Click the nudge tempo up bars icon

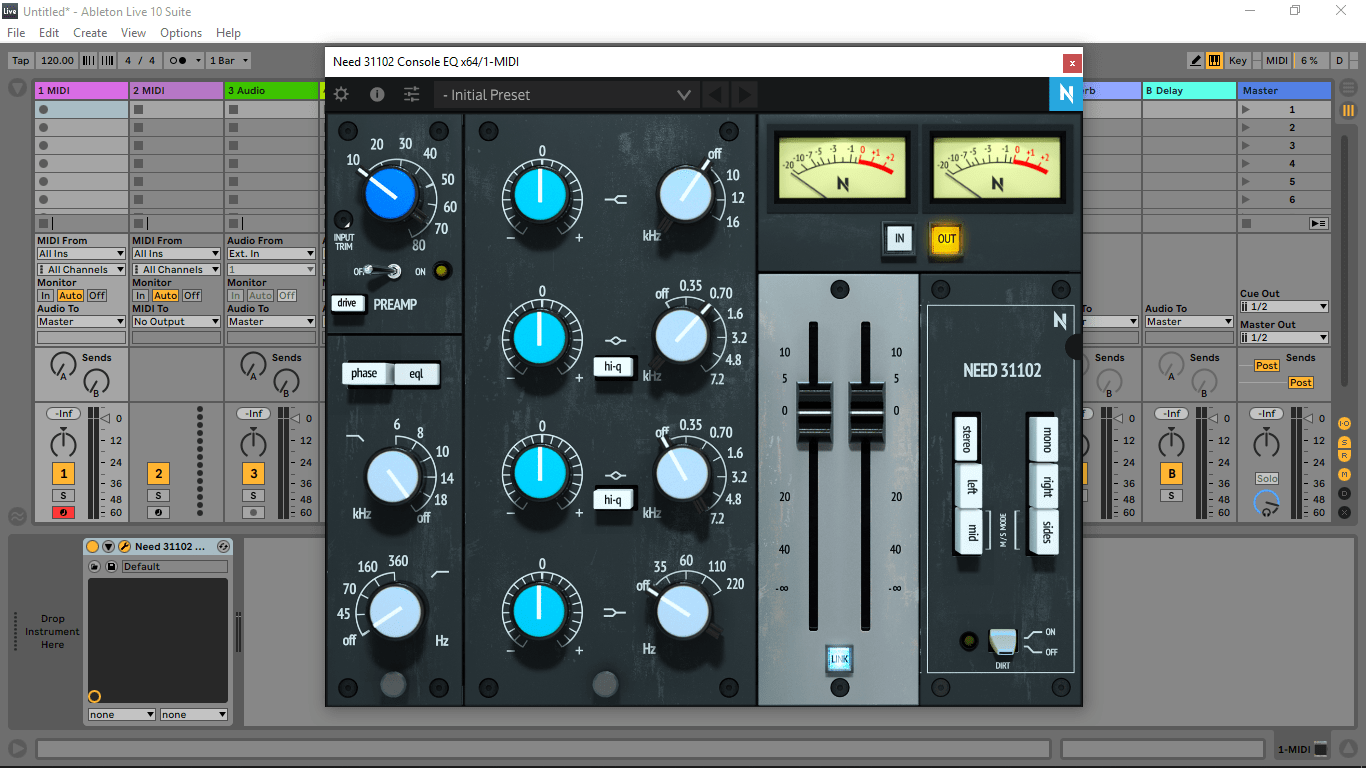105,60
